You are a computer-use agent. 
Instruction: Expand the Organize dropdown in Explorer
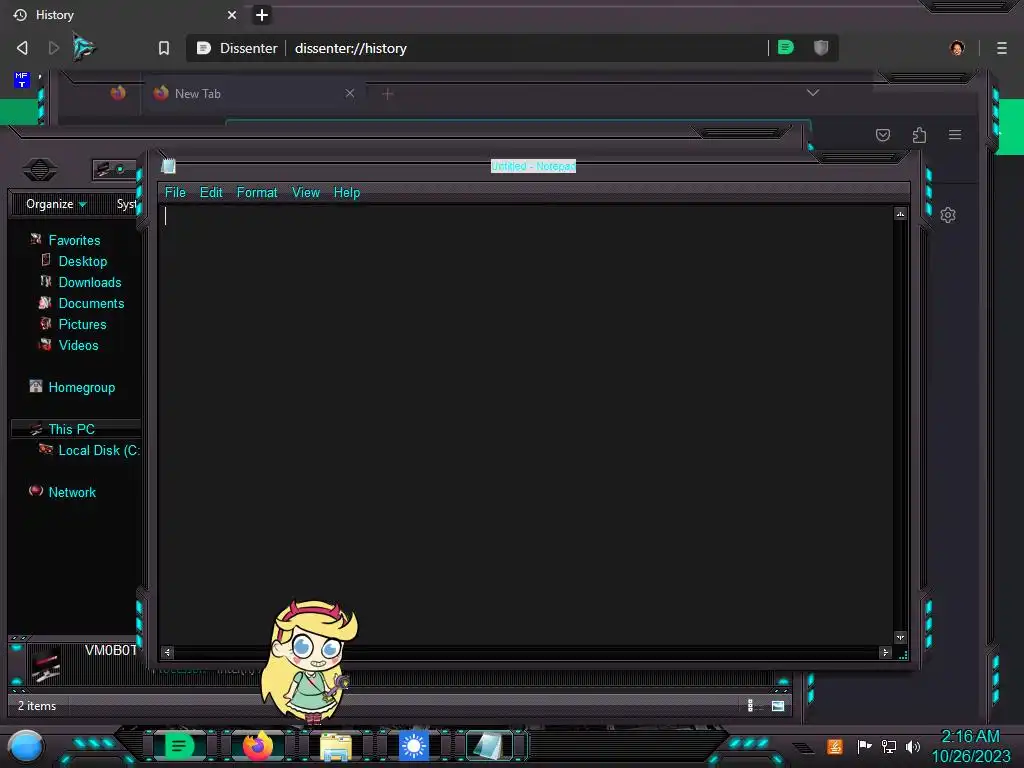pyautogui.click(x=56, y=204)
